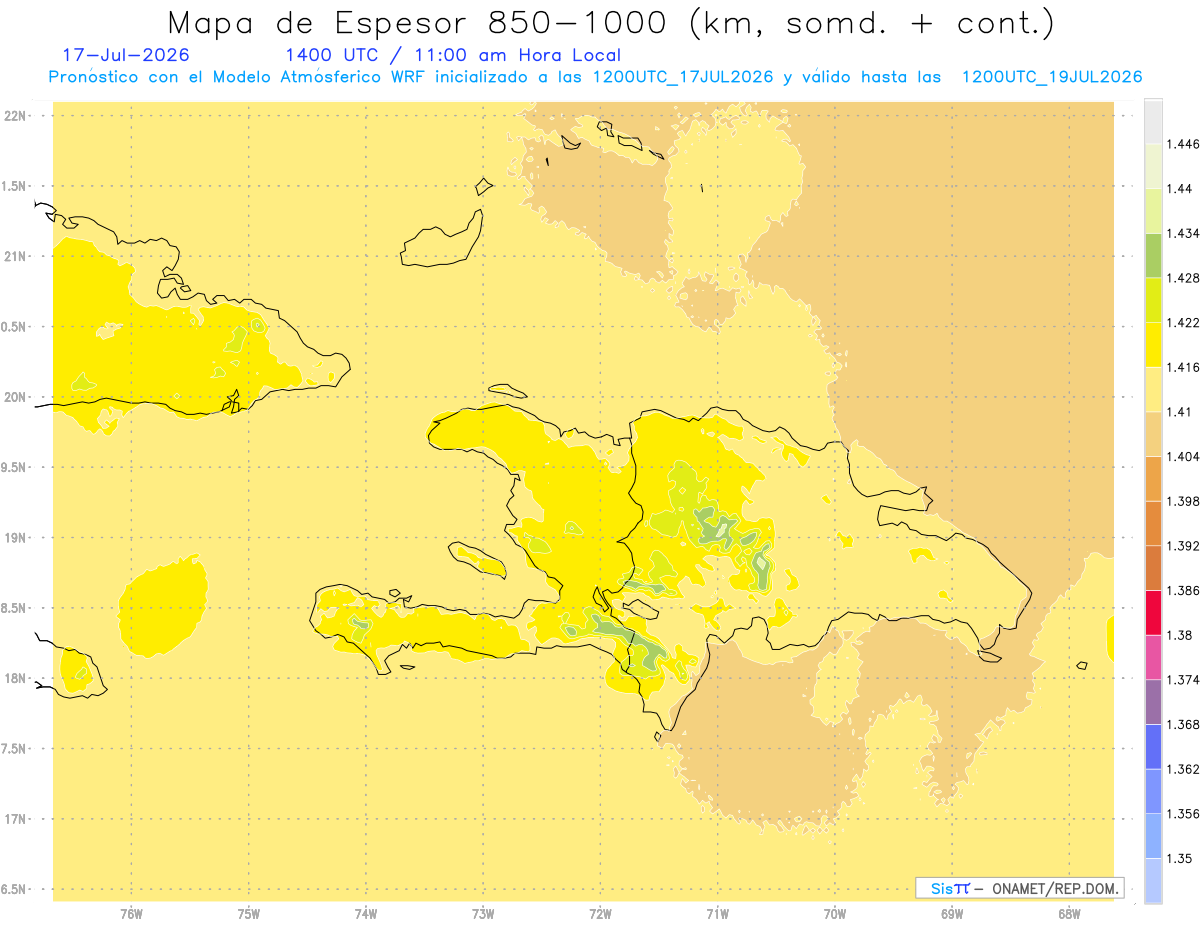Viewport: 1200px width, 927px height.
Task: Select the dark orange 1.386–1.392 legend swatch
Action: coord(1153,568)
